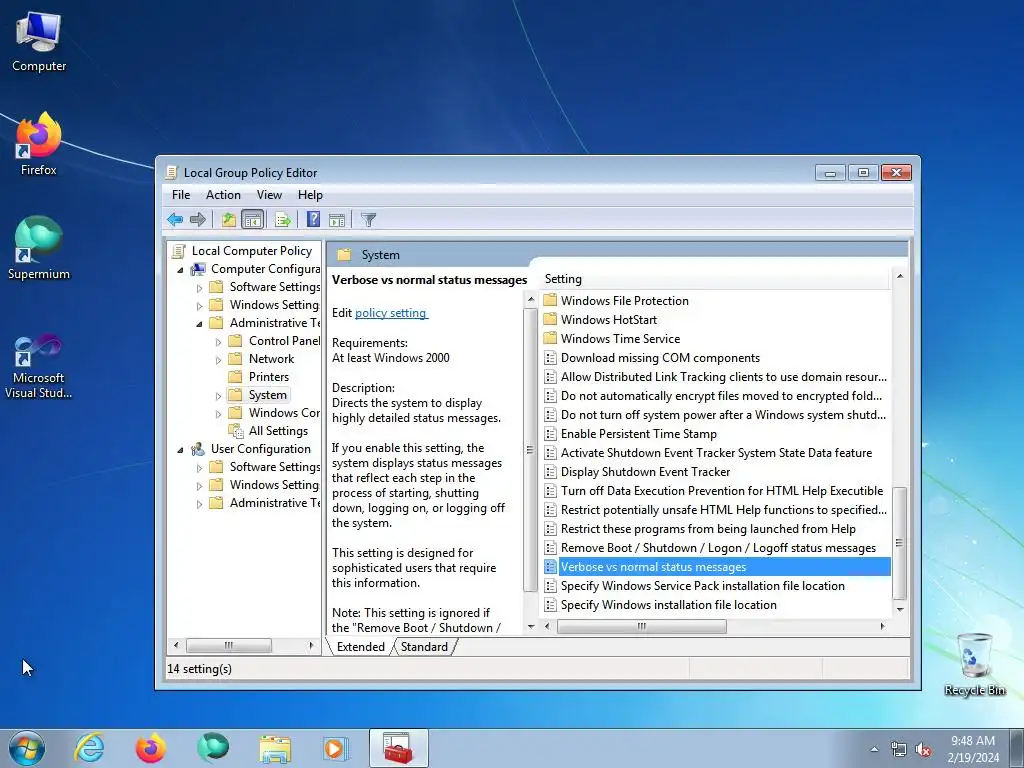Click the red toolbox taskbar button

coord(398,748)
